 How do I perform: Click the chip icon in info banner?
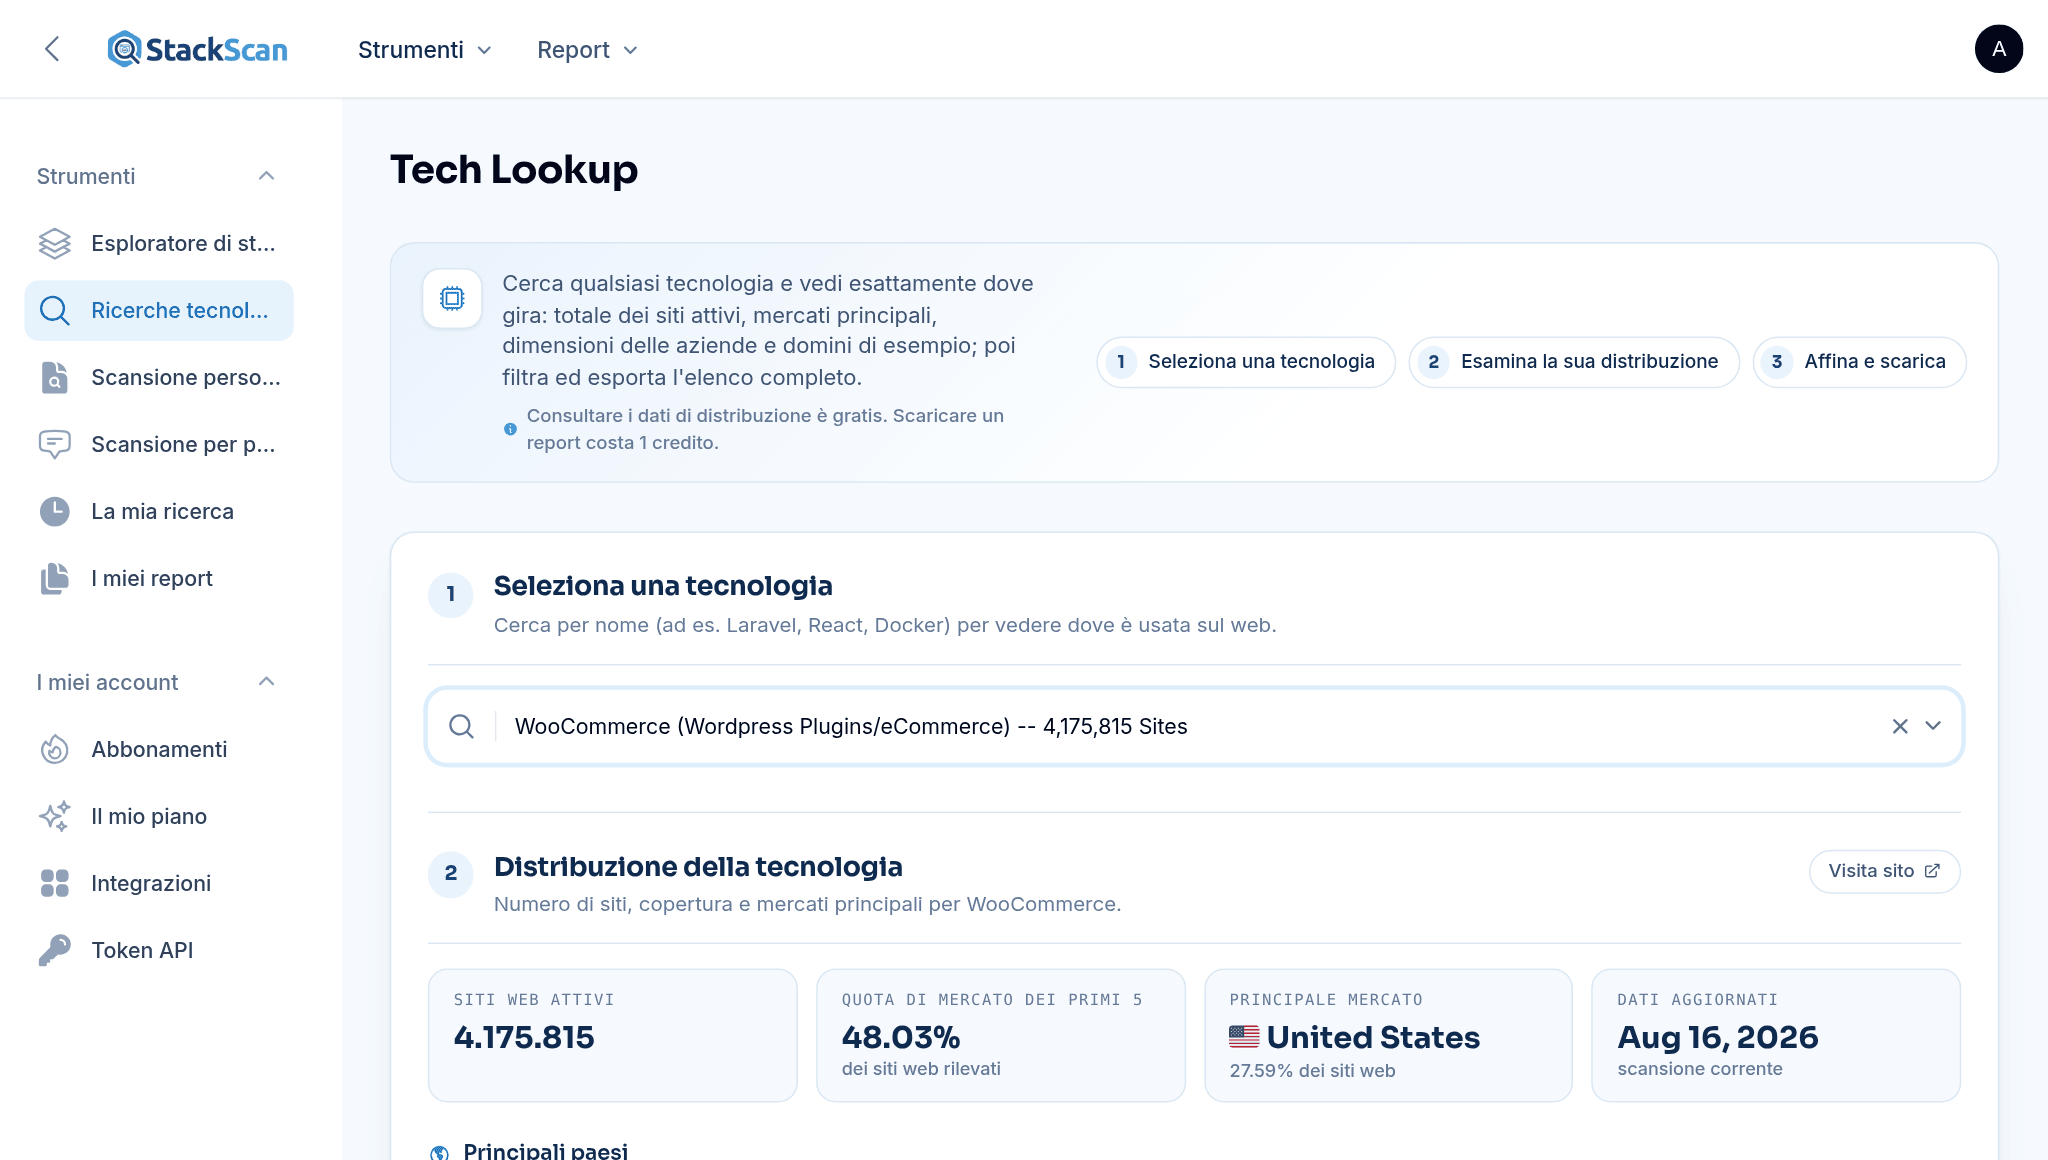(x=452, y=298)
